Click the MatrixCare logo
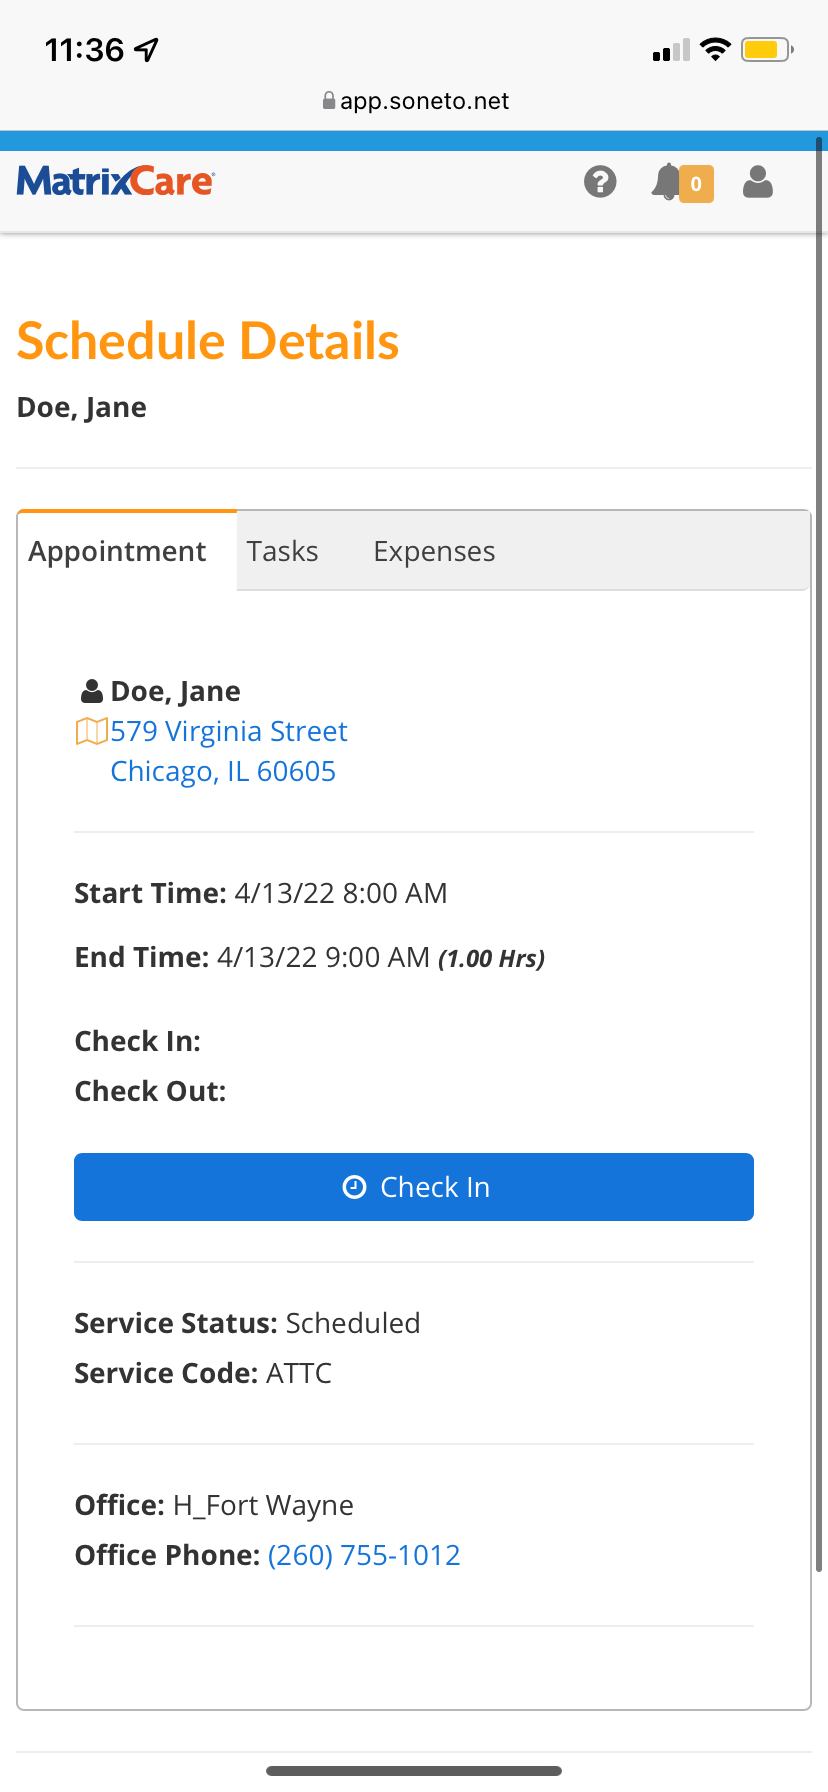 pos(115,183)
